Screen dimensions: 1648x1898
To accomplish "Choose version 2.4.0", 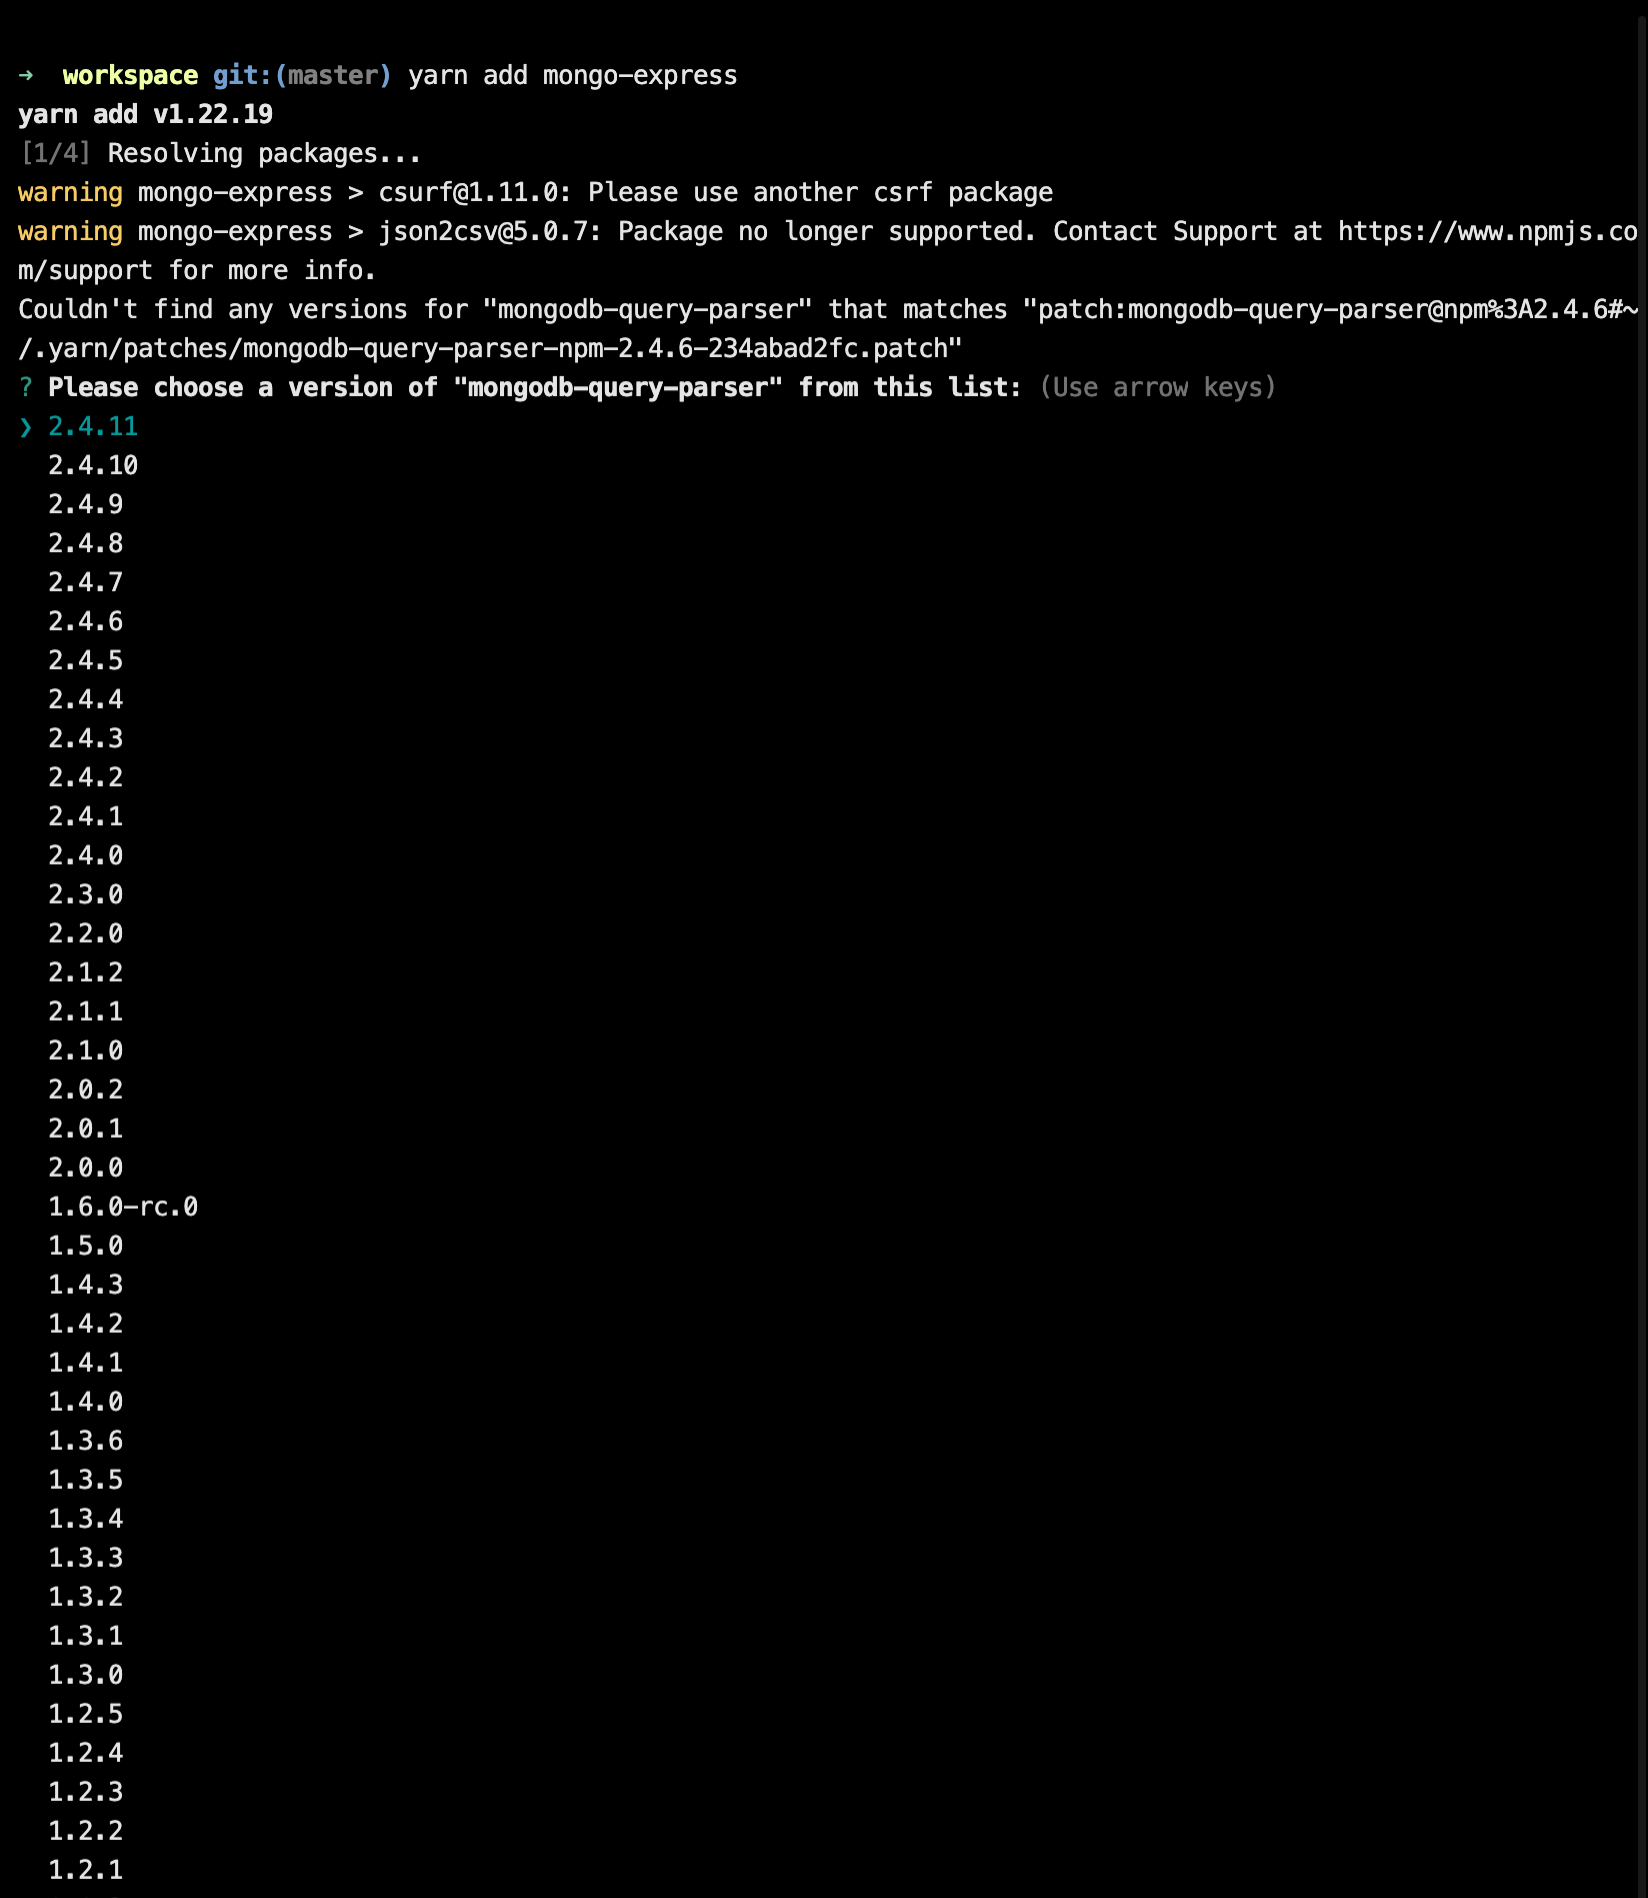I will (85, 855).
